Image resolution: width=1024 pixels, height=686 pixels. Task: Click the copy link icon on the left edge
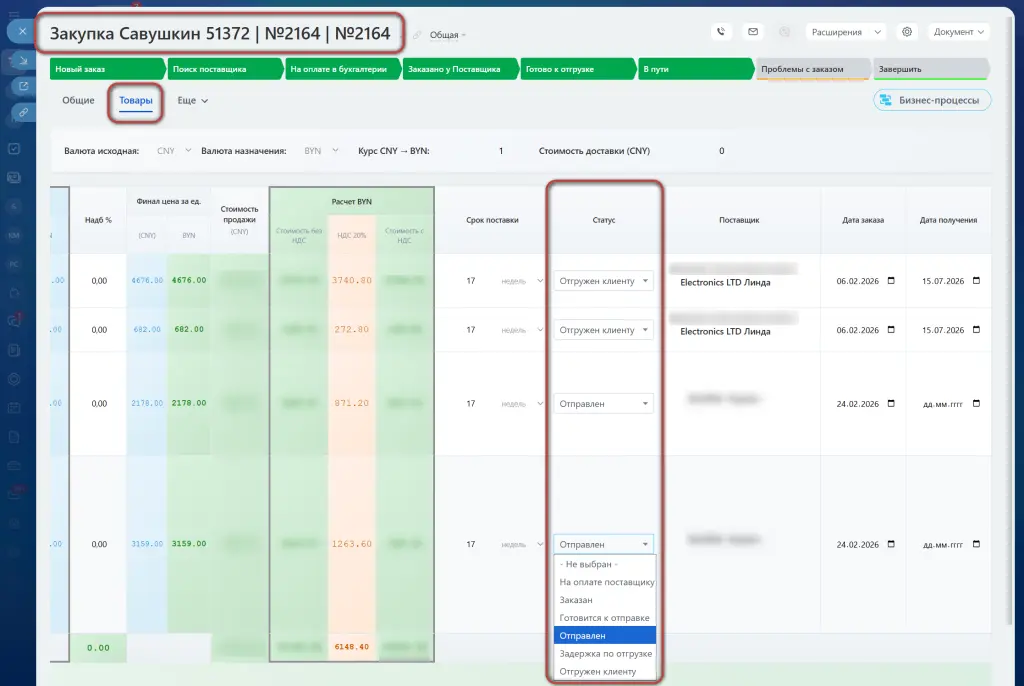click(x=23, y=112)
